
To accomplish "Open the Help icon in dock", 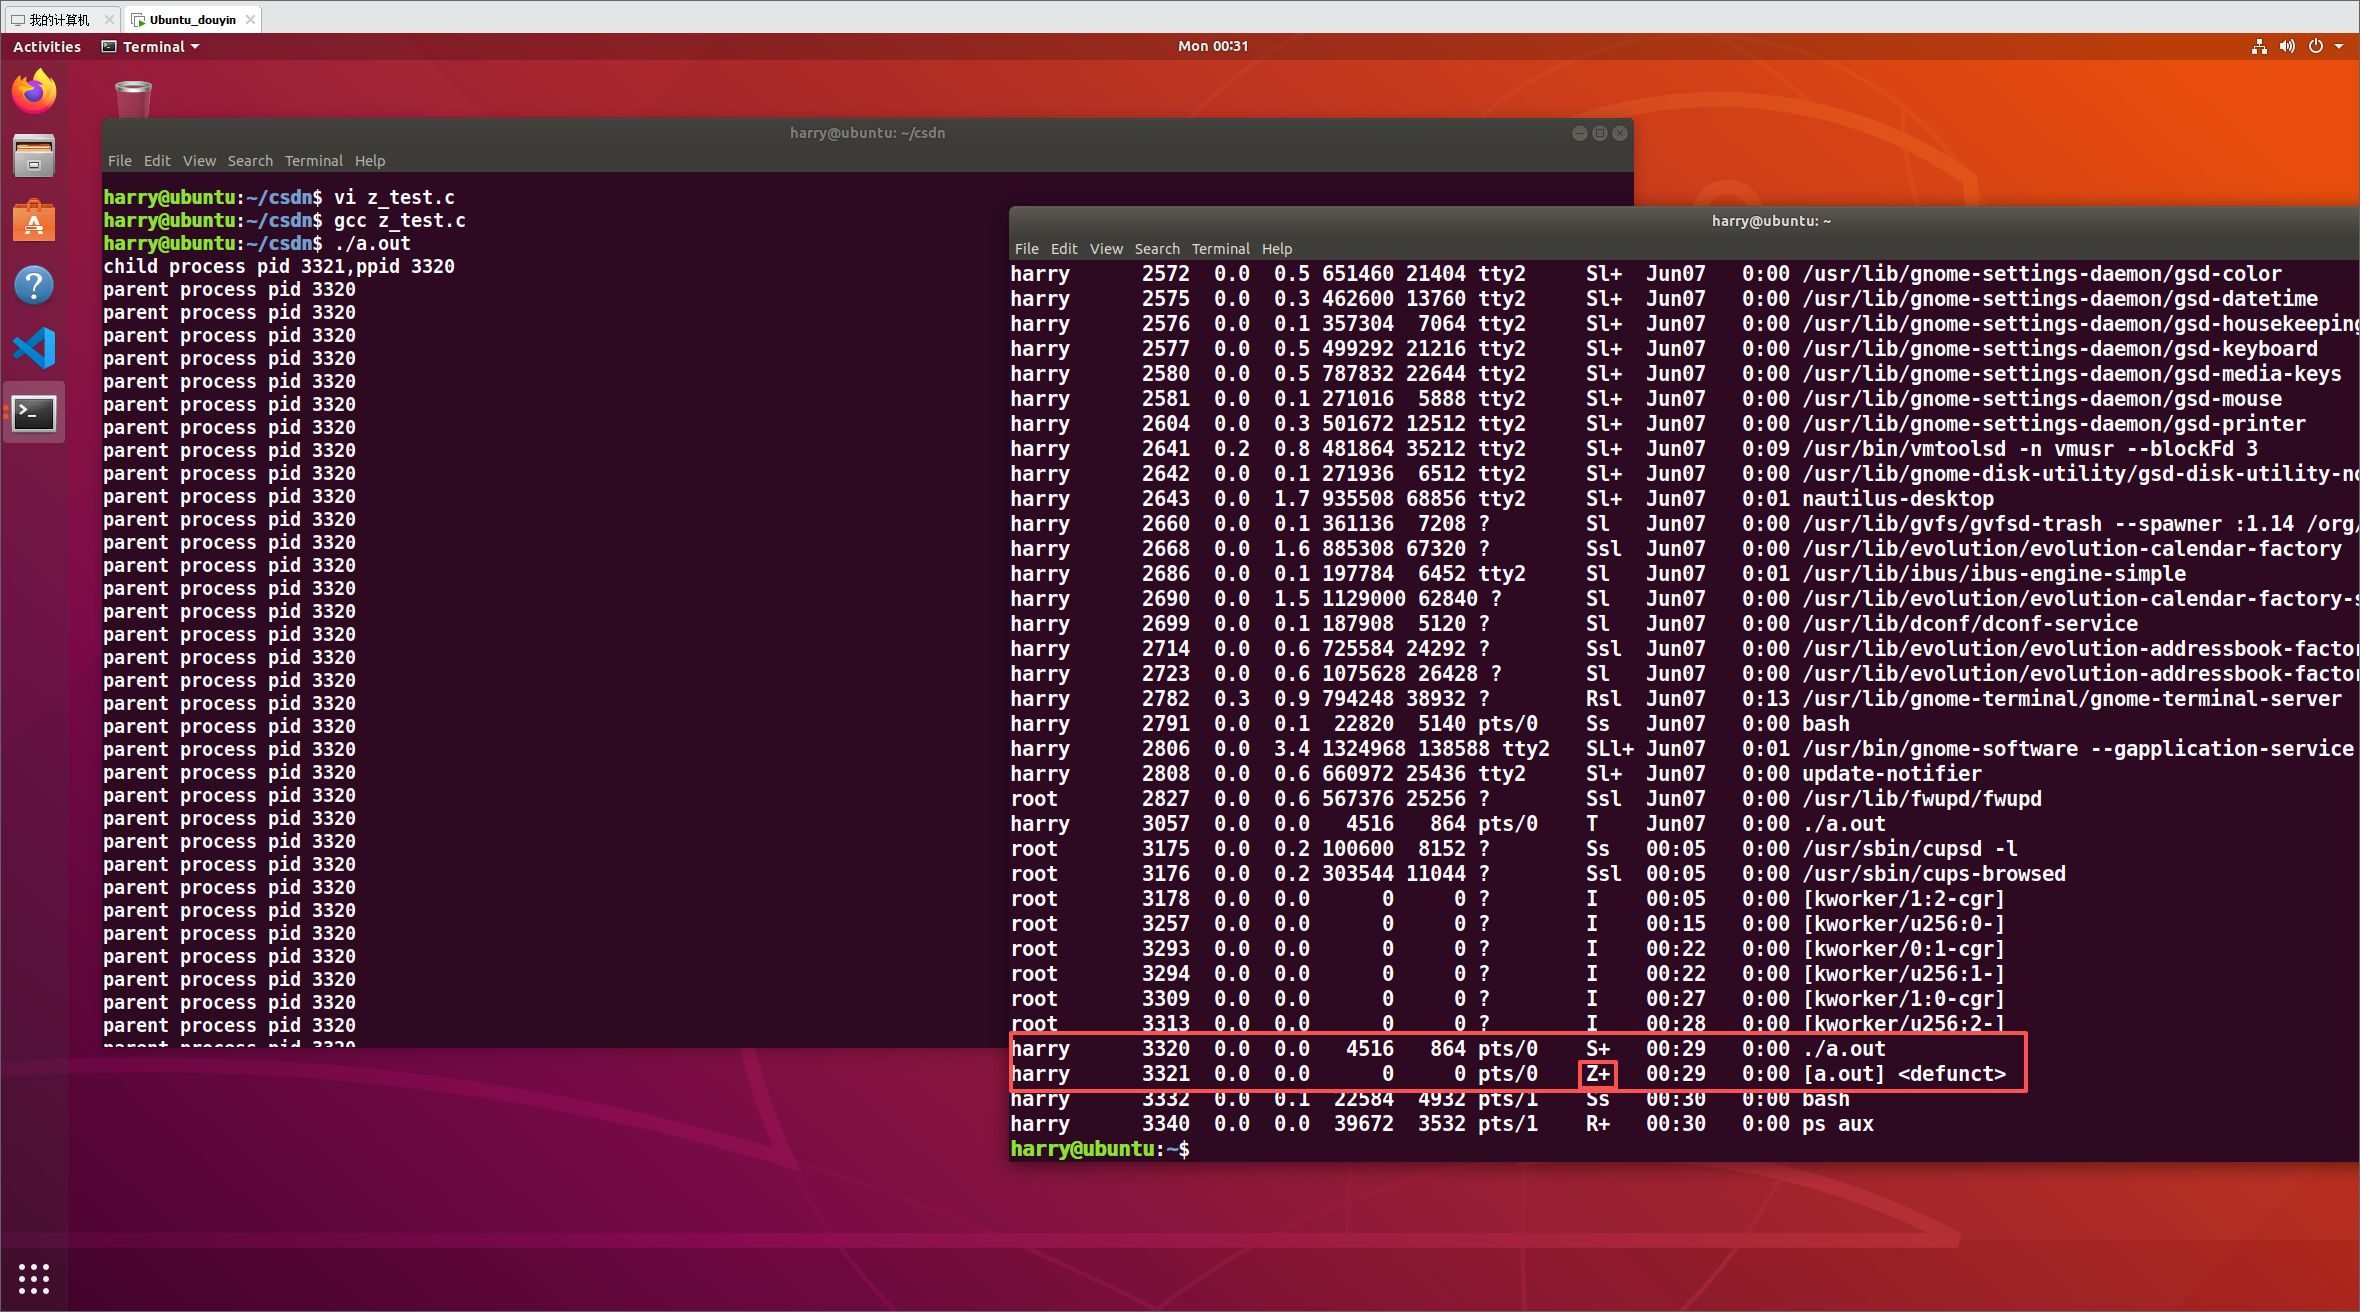I will point(34,285).
